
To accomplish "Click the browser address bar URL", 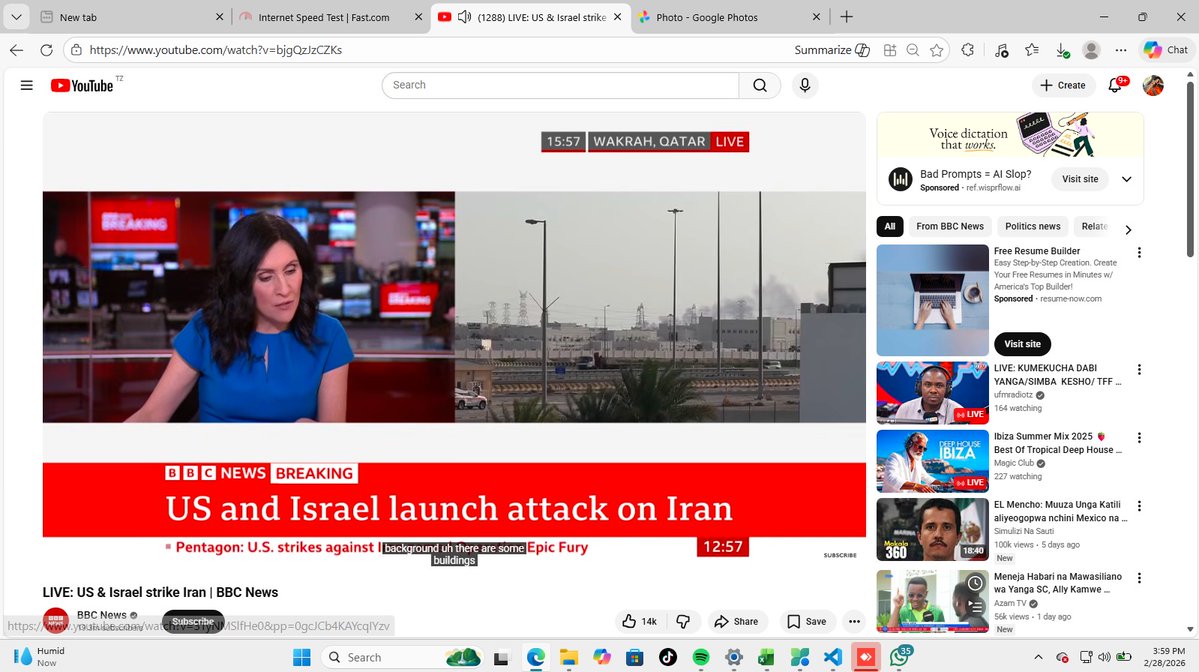I will [x=216, y=50].
